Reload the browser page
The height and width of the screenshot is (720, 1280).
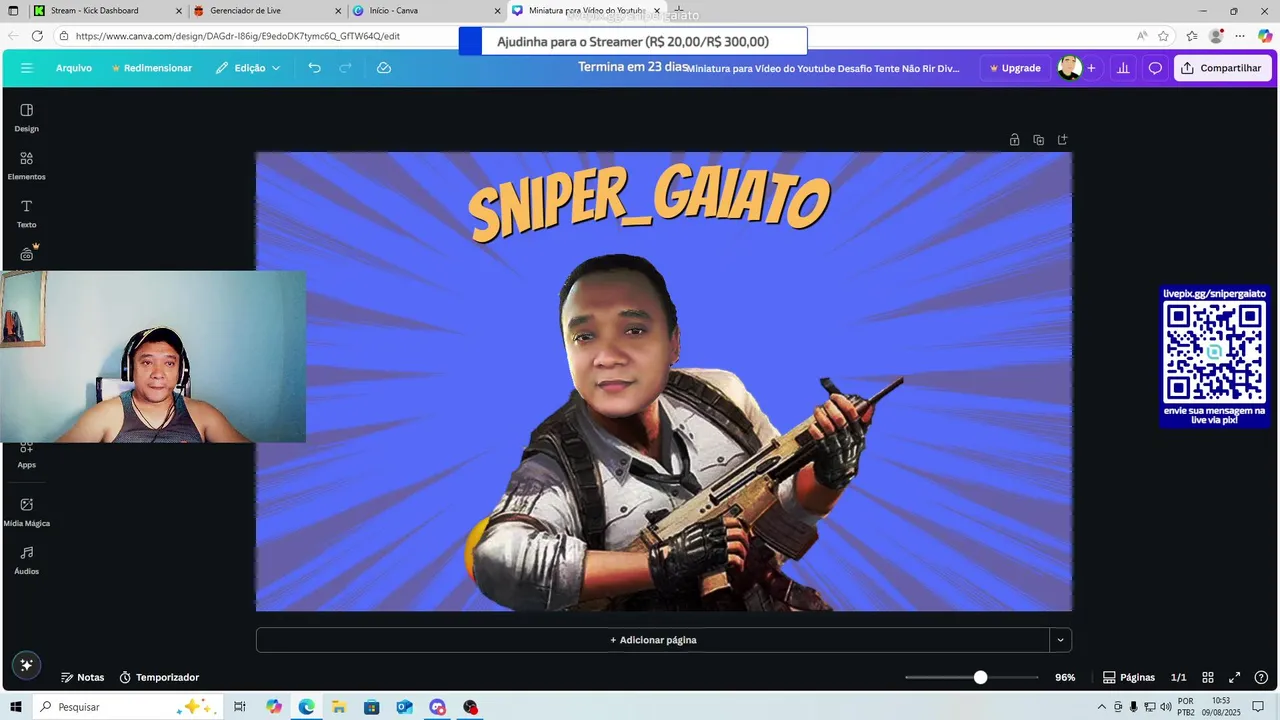[37, 36]
